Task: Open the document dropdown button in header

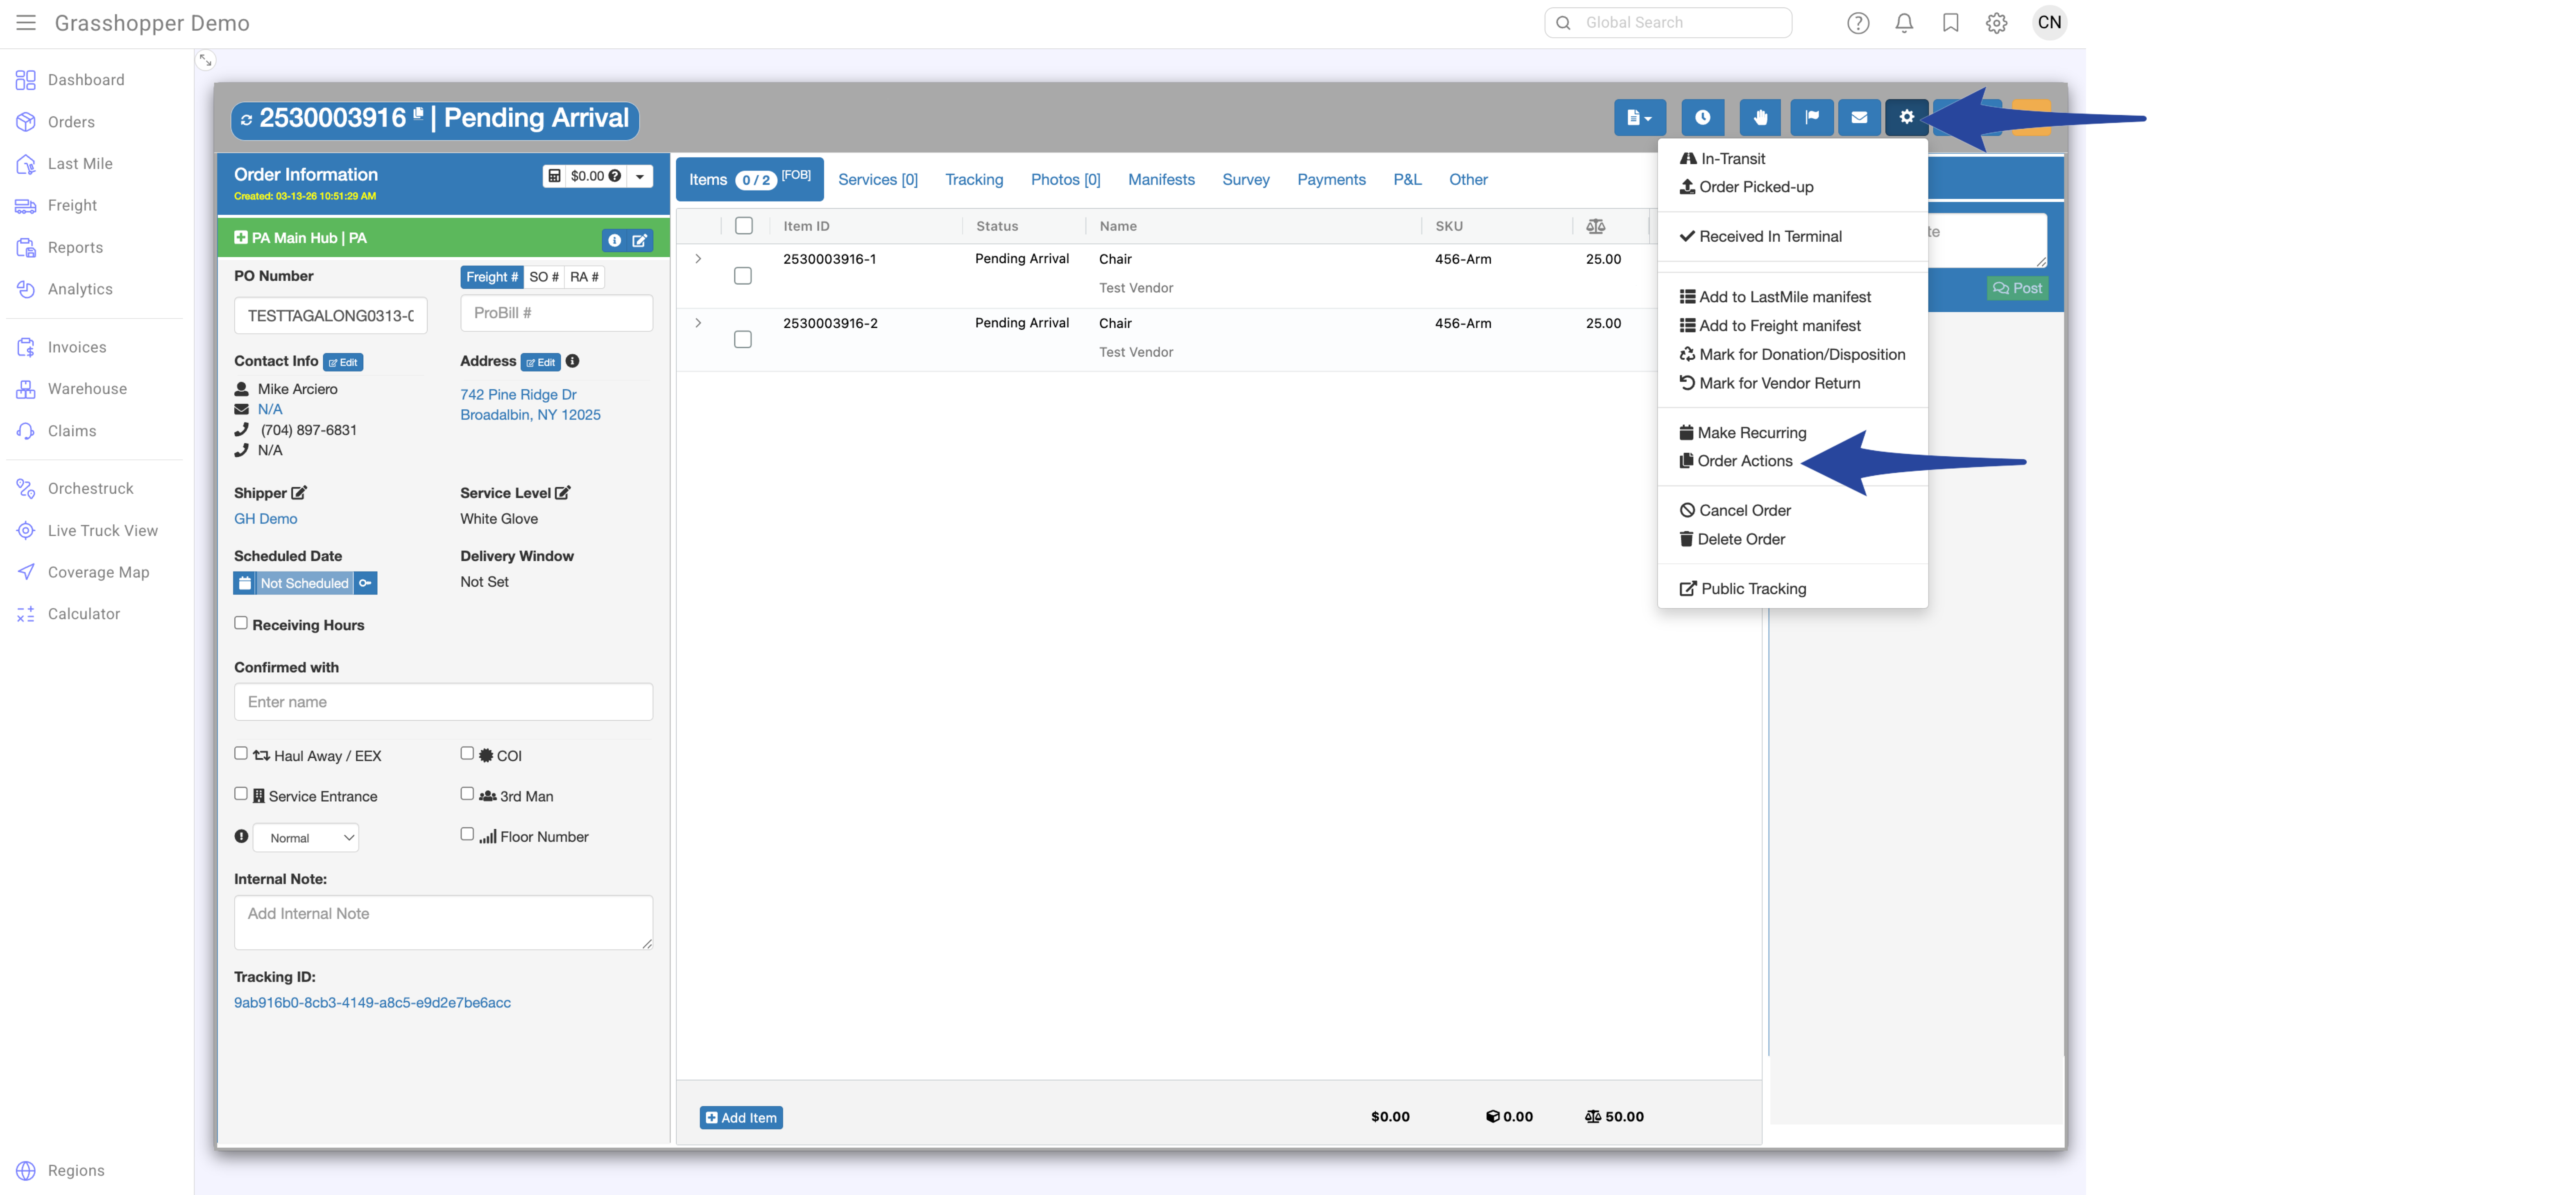Action: (1638, 117)
